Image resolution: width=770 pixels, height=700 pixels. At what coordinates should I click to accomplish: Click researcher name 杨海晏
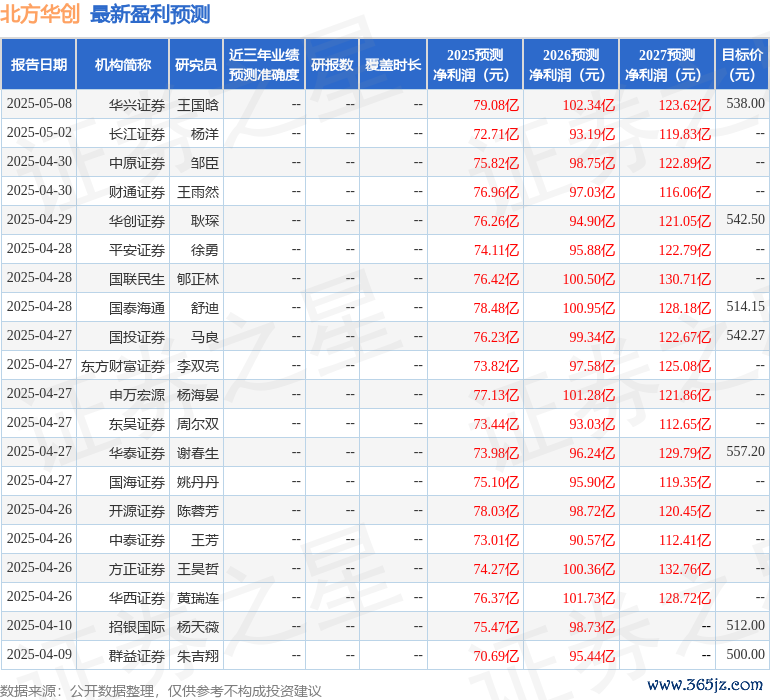[197, 394]
